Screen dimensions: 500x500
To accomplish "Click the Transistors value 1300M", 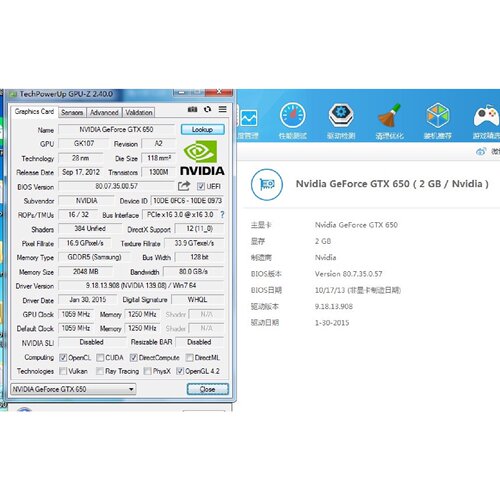I will pyautogui.click(x=158, y=172).
